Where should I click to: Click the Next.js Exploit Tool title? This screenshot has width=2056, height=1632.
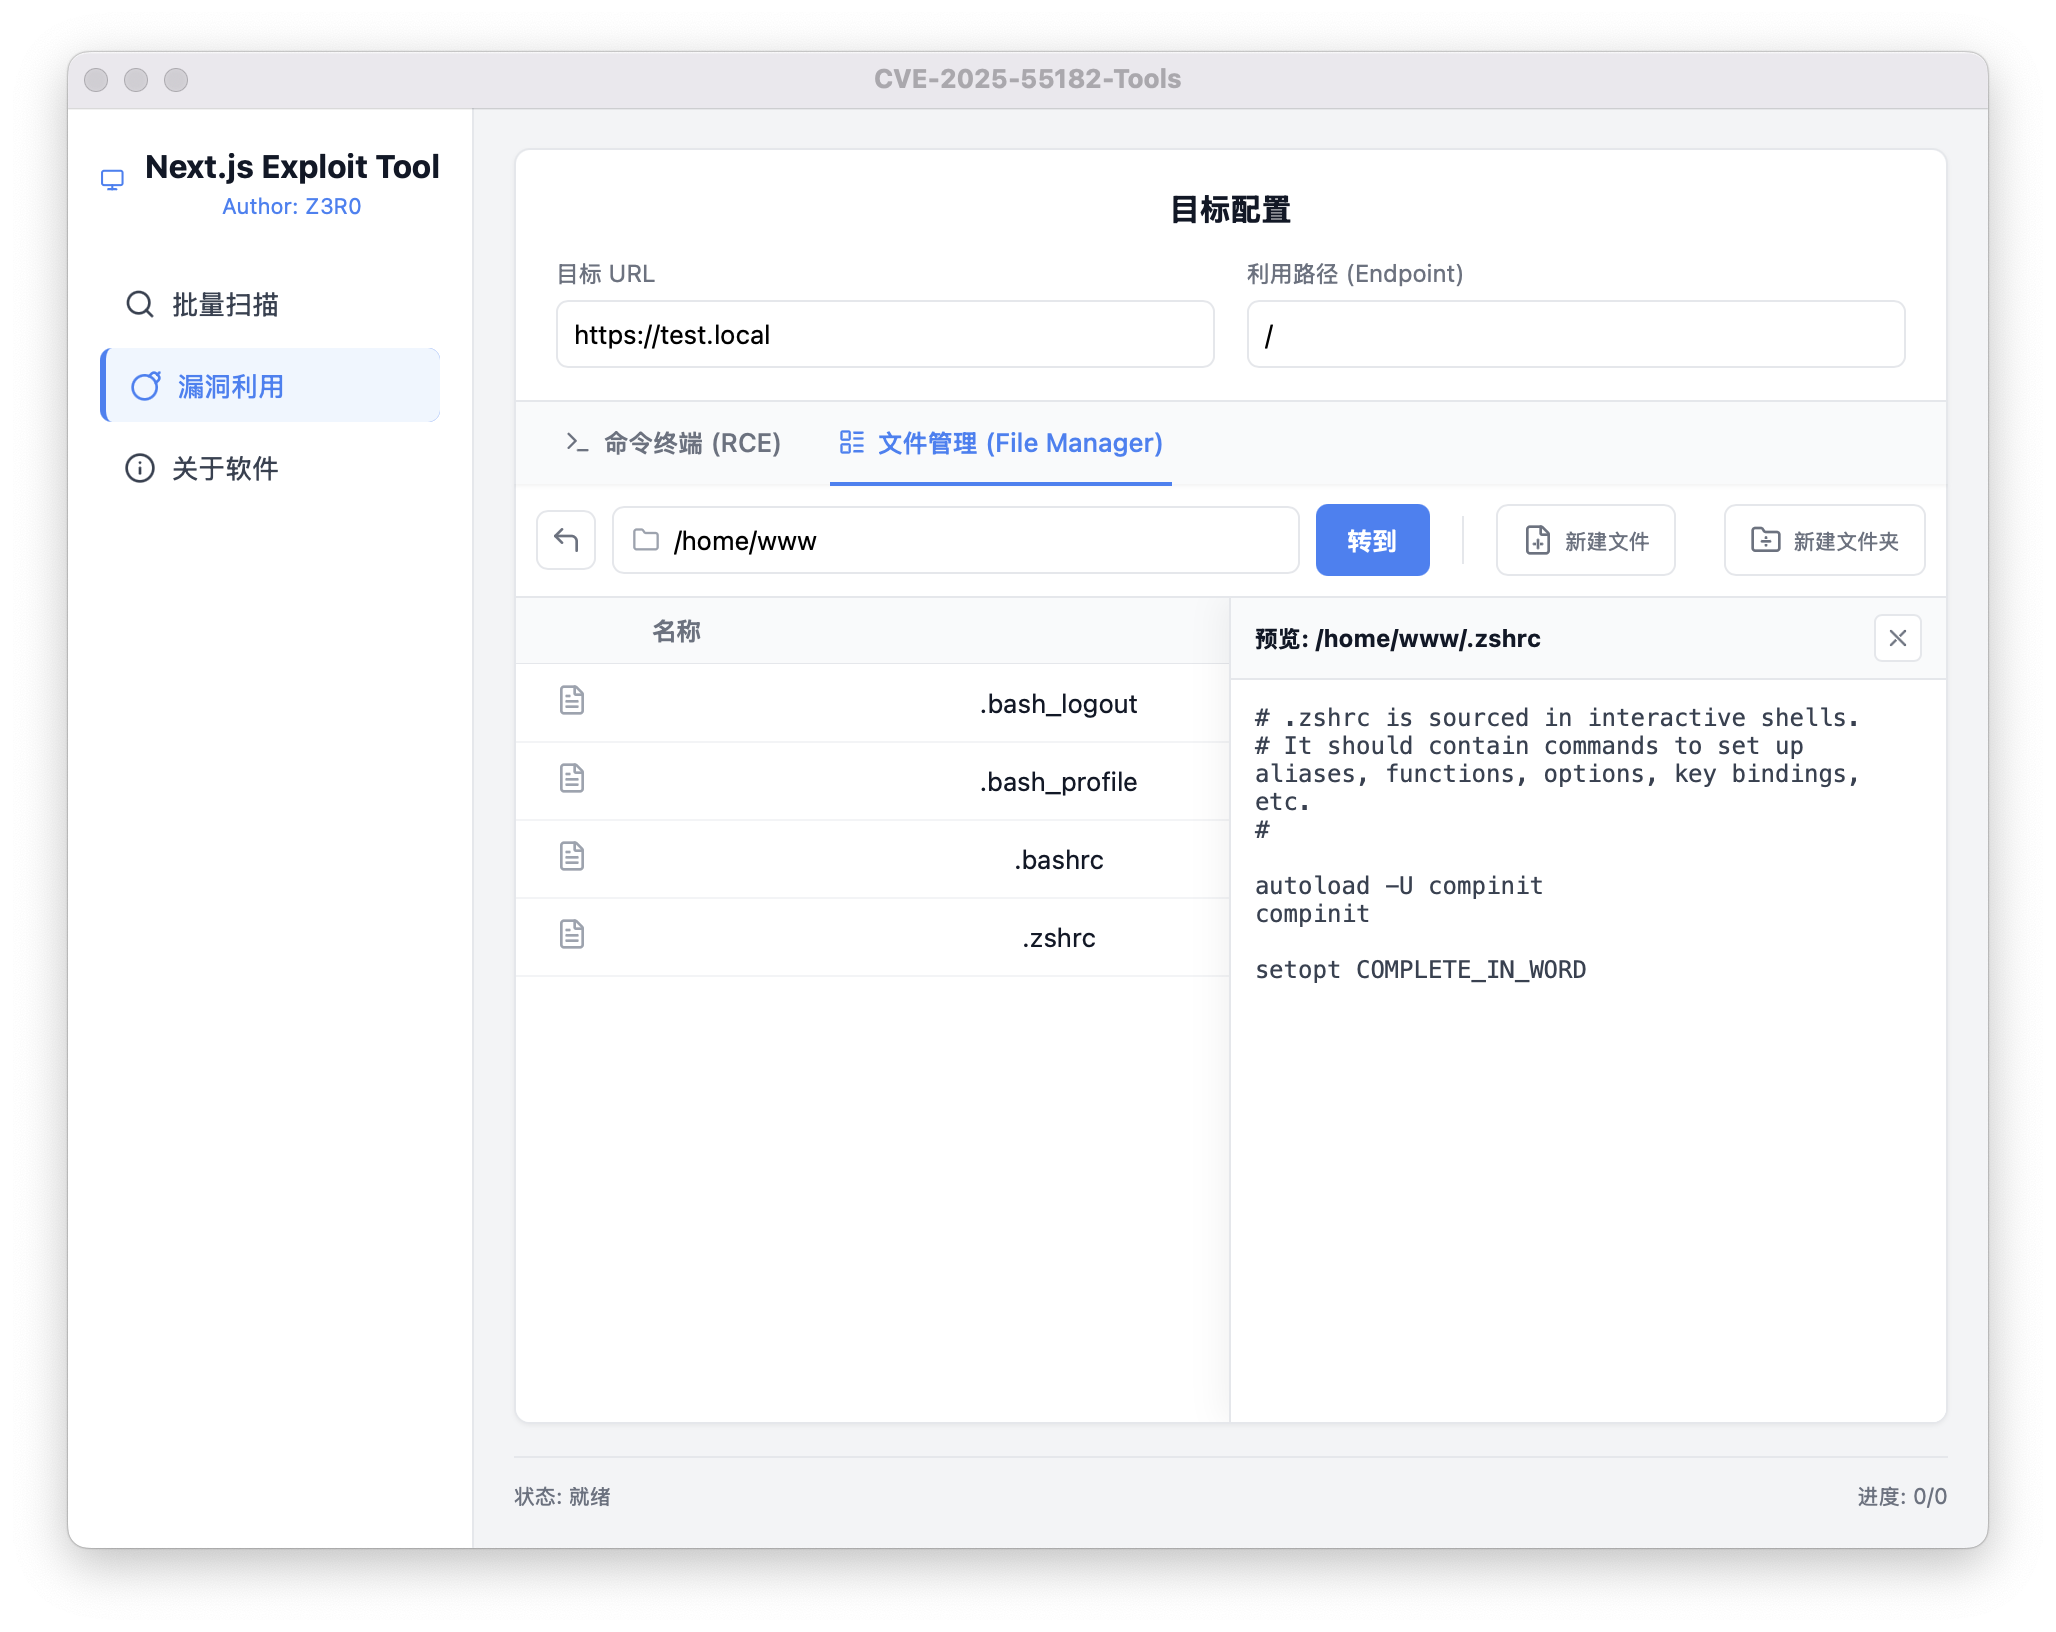(292, 166)
